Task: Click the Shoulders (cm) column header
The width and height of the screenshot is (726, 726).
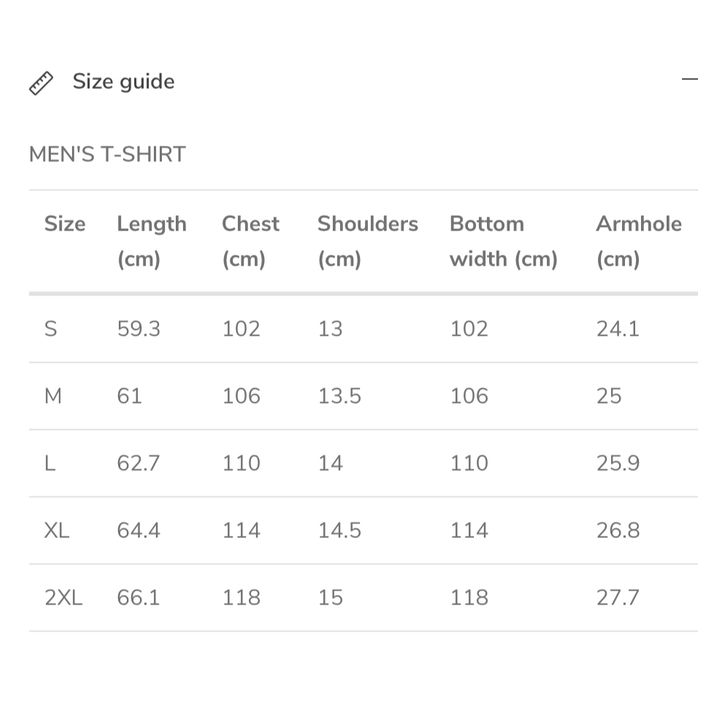Action: [367, 241]
